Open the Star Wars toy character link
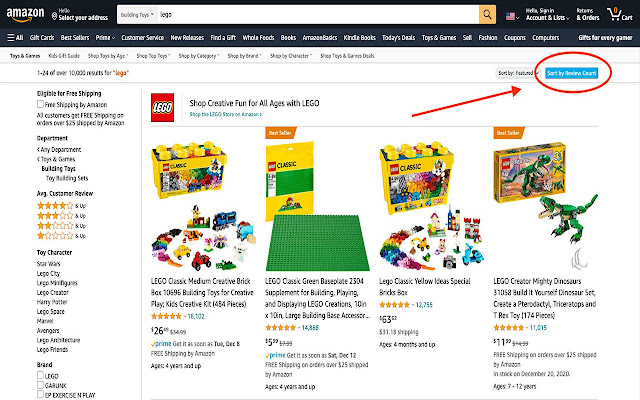Viewport: 640px width, 400px height. [49, 264]
